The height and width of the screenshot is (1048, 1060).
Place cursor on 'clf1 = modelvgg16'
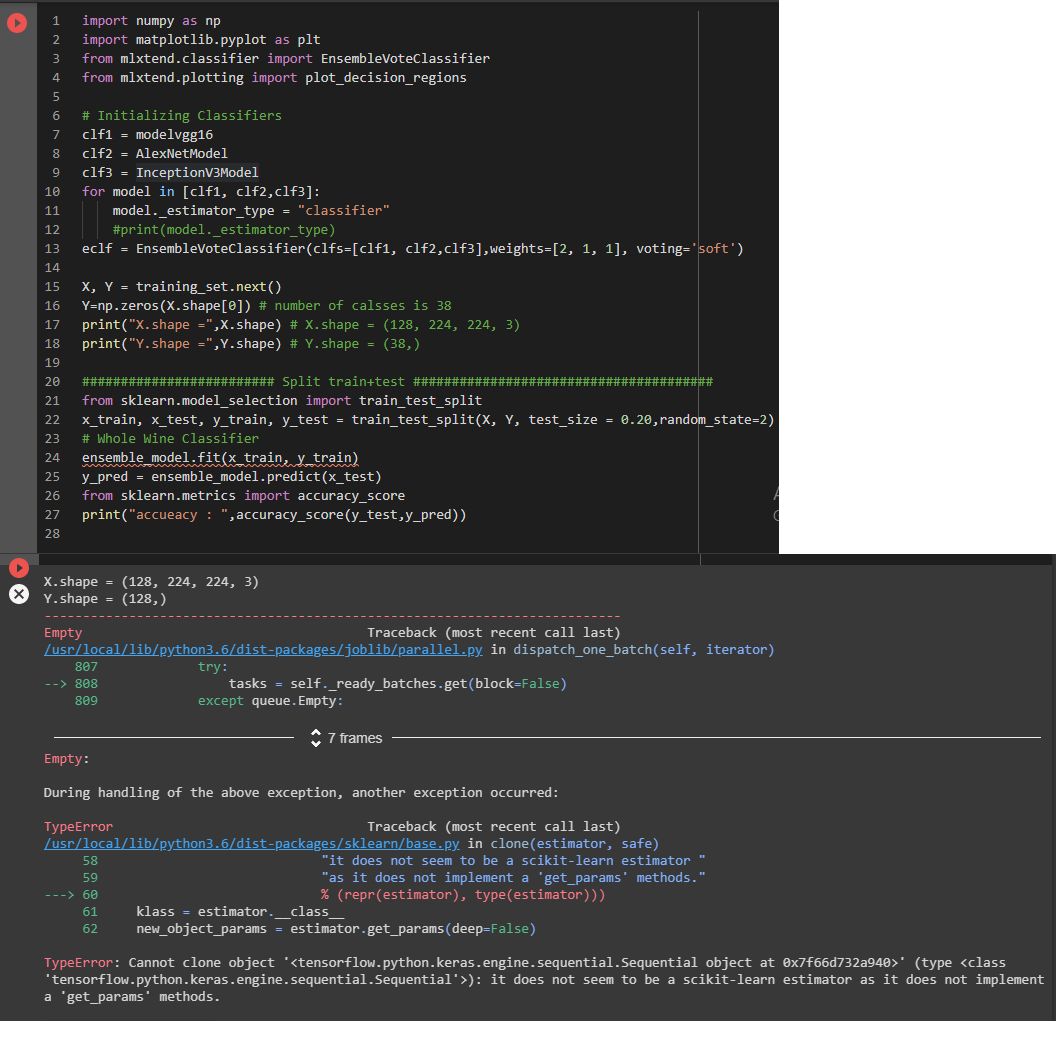tap(147, 135)
